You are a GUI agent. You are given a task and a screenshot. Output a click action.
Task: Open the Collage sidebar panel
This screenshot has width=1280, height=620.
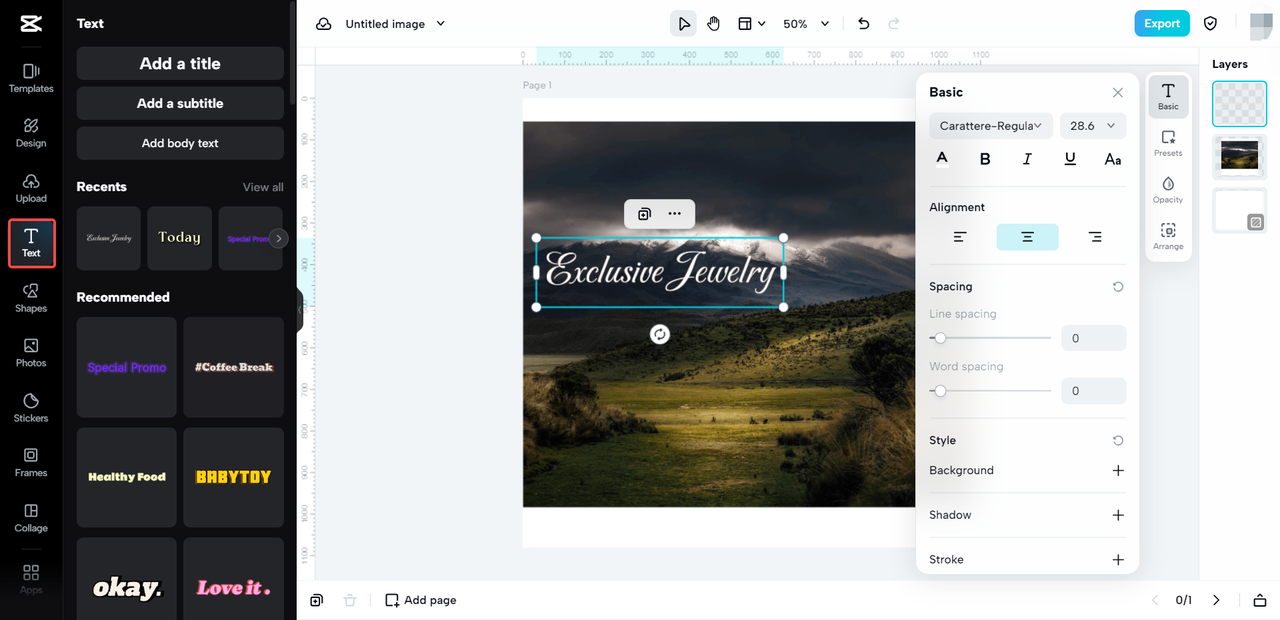[31, 518]
